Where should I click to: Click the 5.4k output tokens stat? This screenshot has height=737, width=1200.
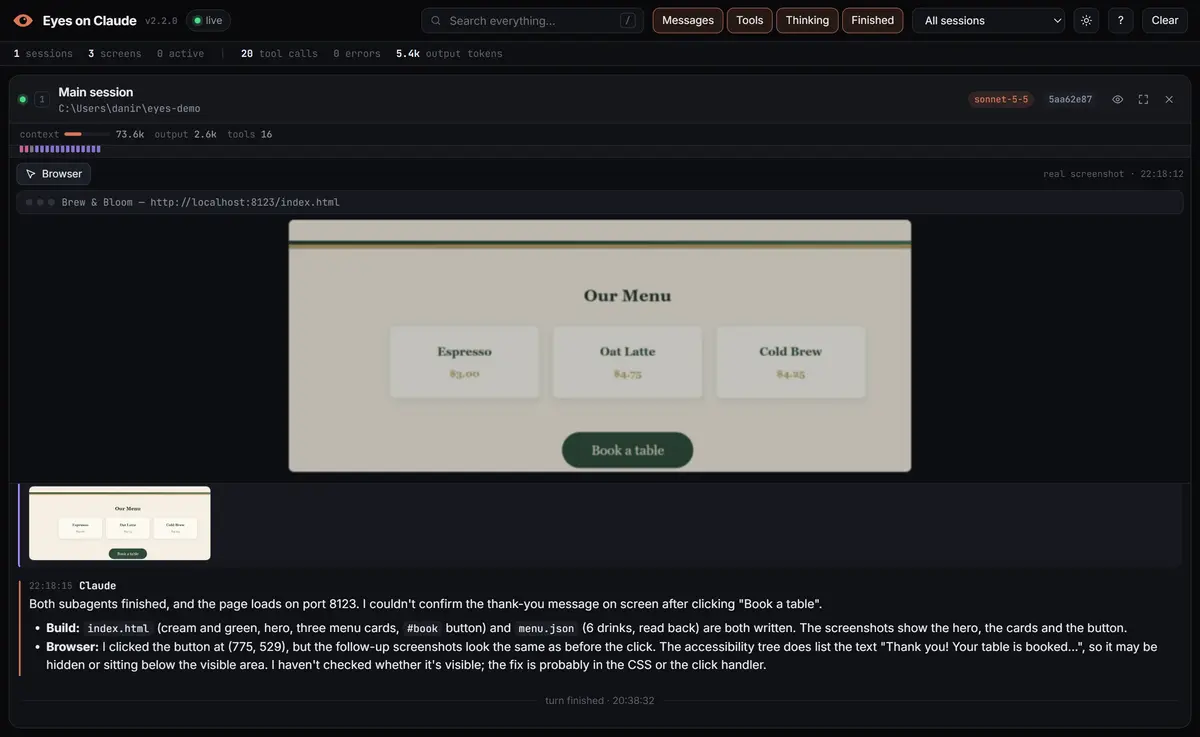click(449, 54)
